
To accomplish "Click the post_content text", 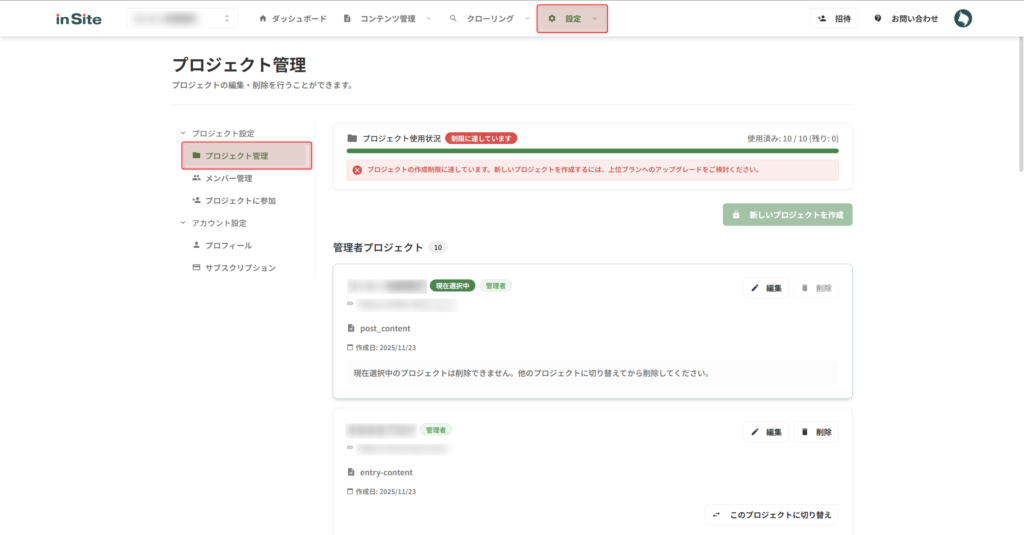I will (385, 329).
